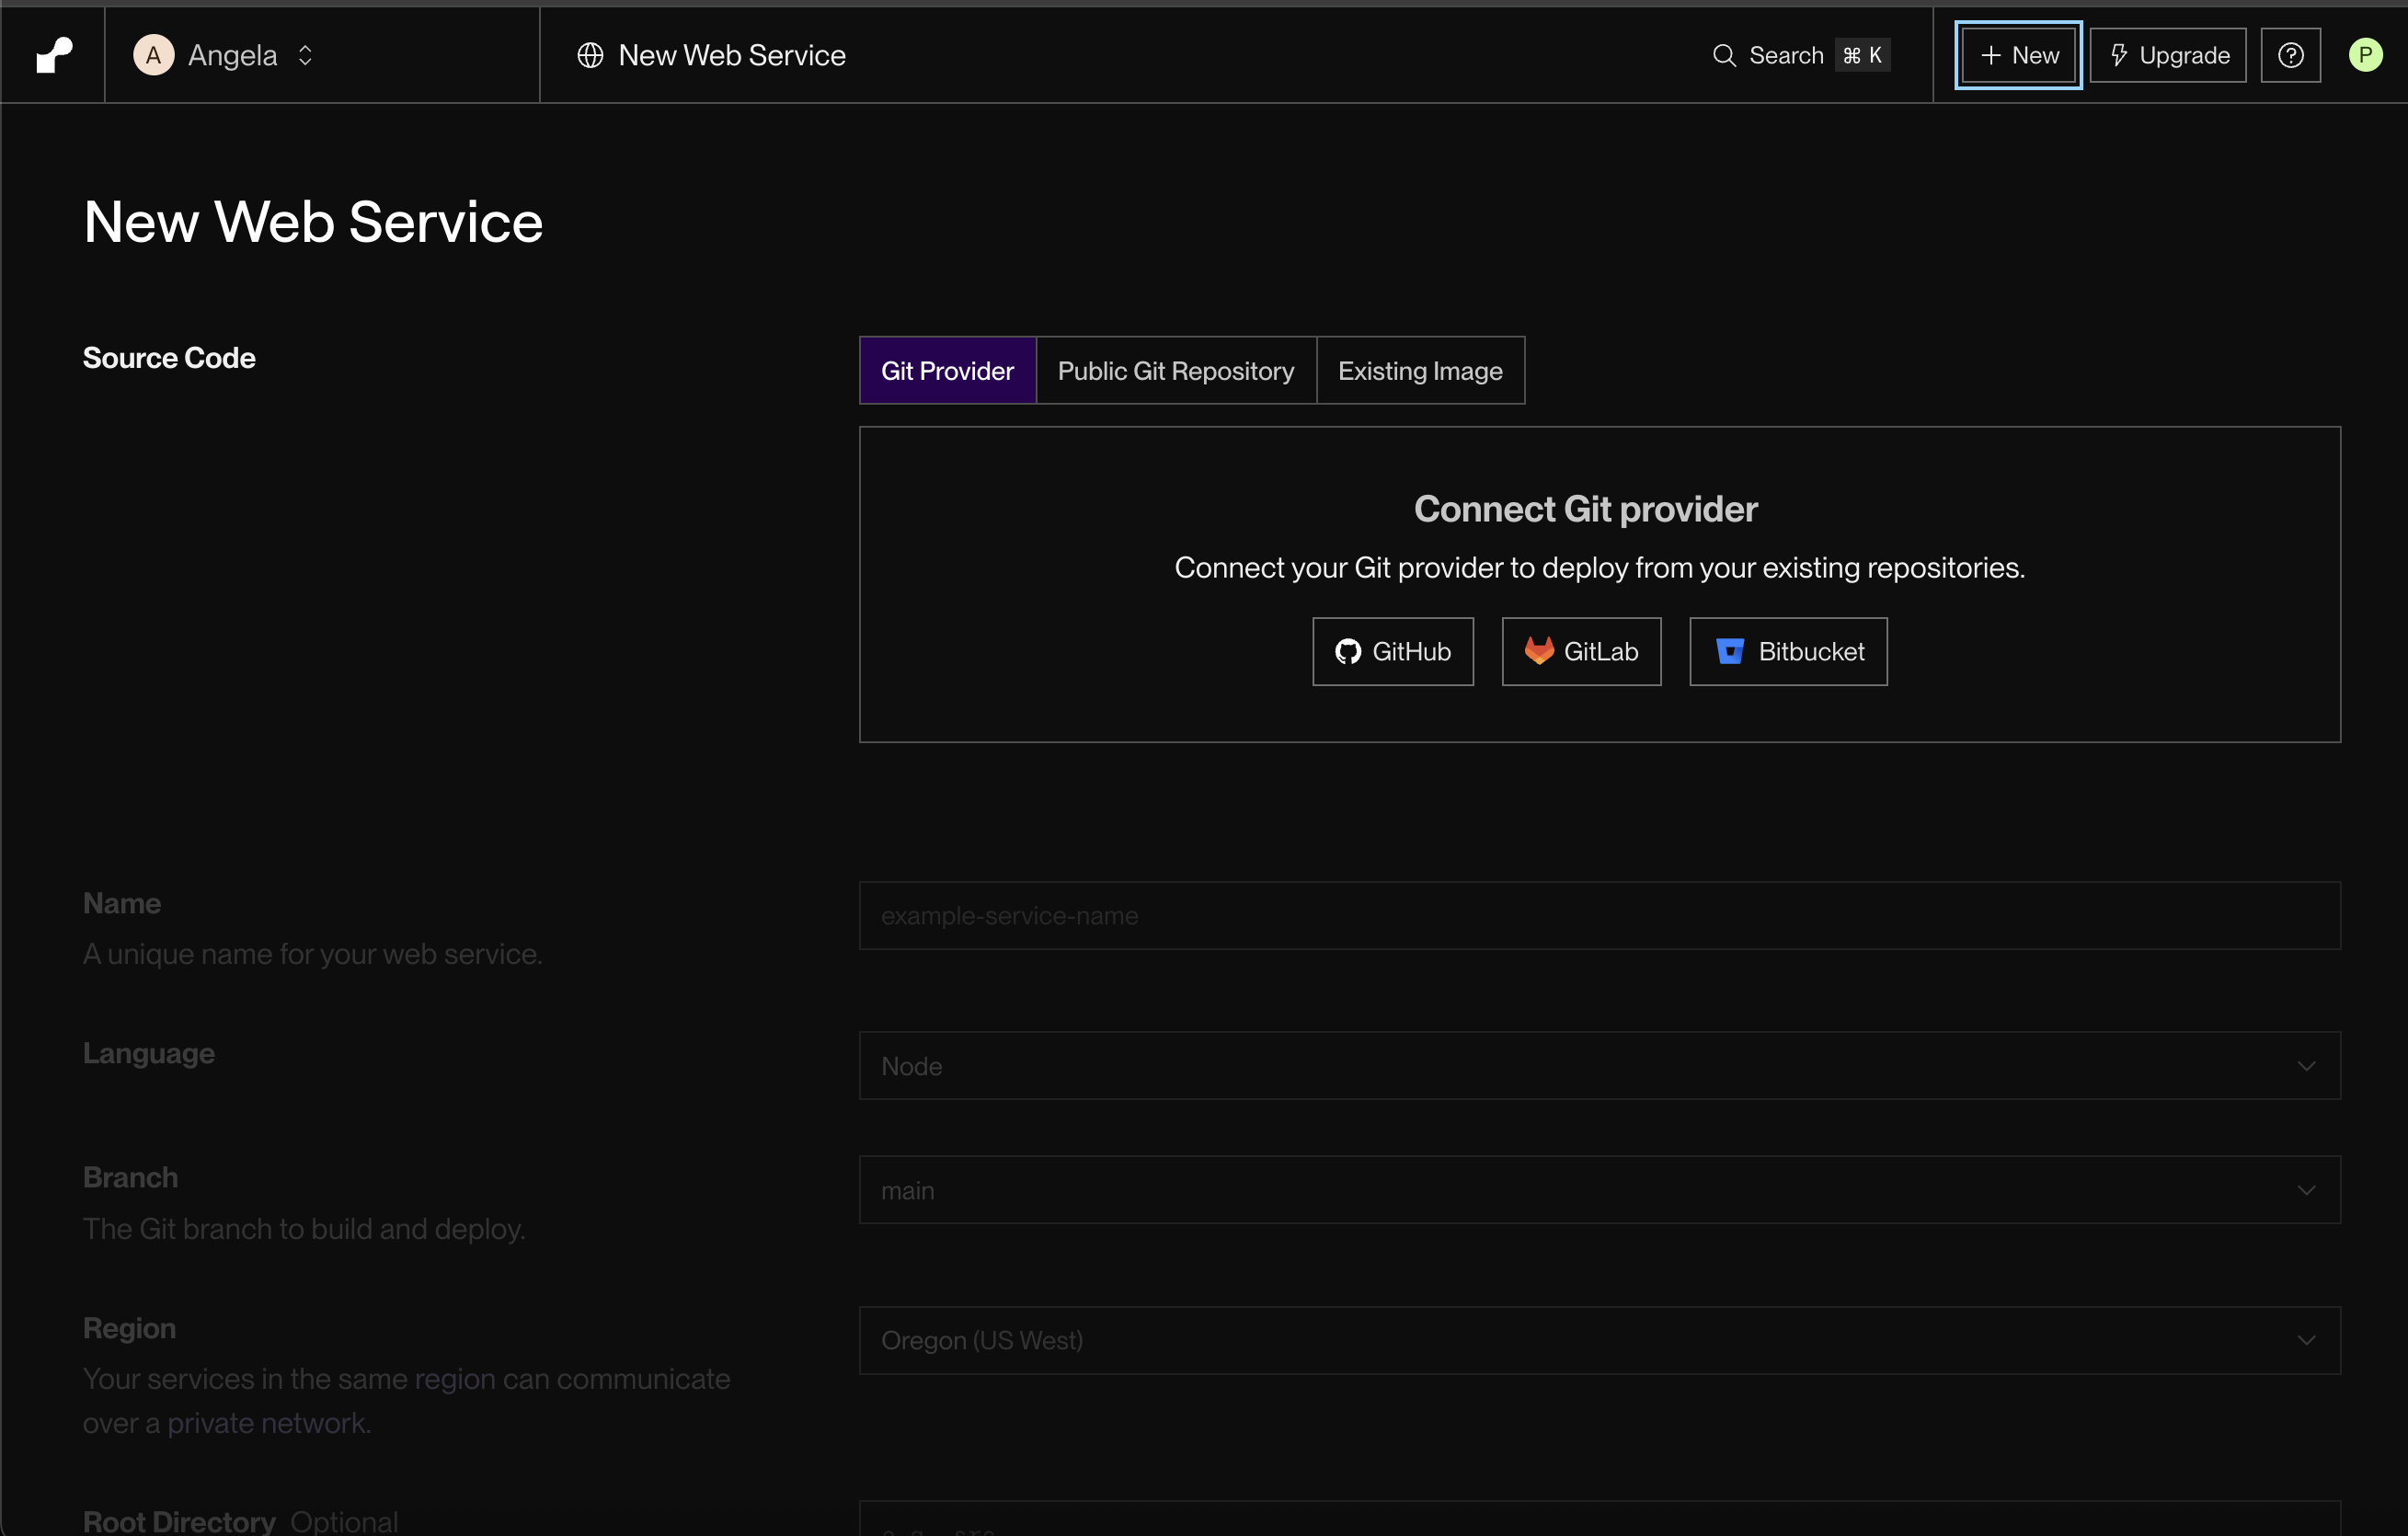
Task: Select the Git Provider tab
Action: (946, 371)
